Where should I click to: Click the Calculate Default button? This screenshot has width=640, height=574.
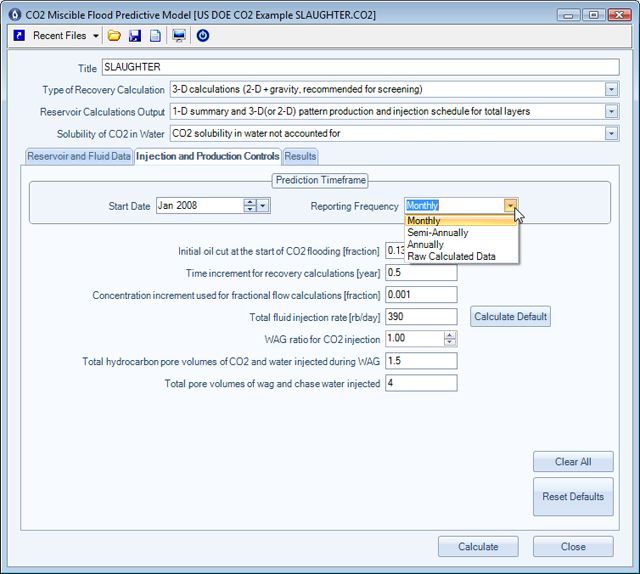[x=510, y=316]
